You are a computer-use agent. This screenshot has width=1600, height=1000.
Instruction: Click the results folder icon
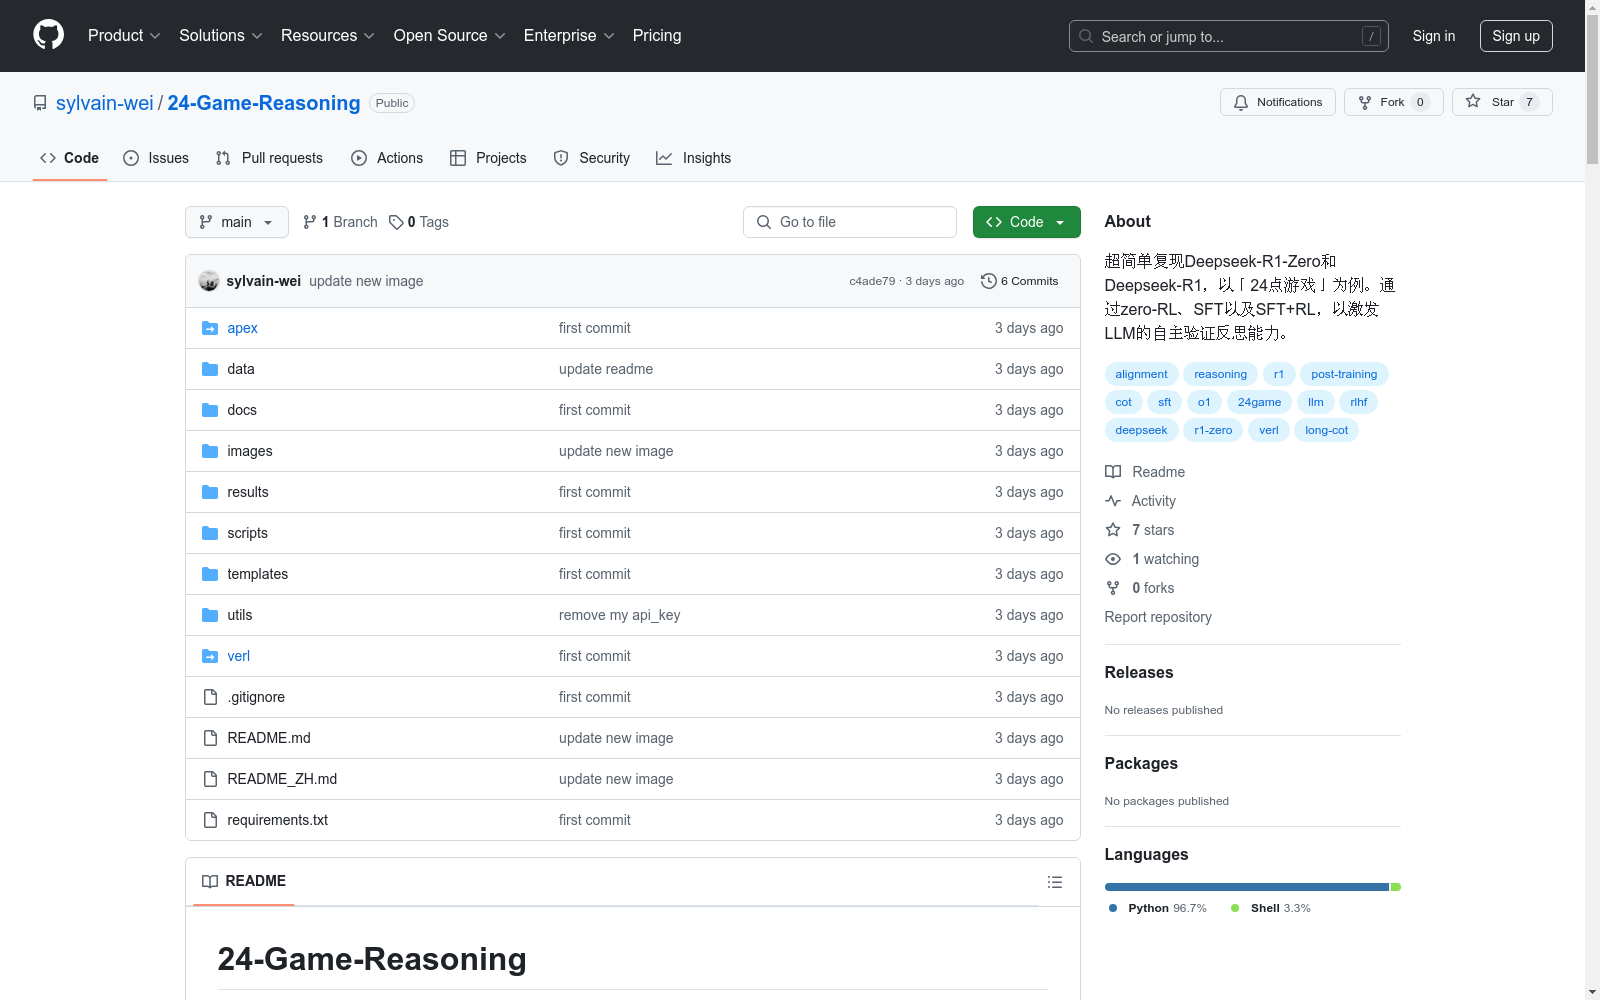point(210,492)
